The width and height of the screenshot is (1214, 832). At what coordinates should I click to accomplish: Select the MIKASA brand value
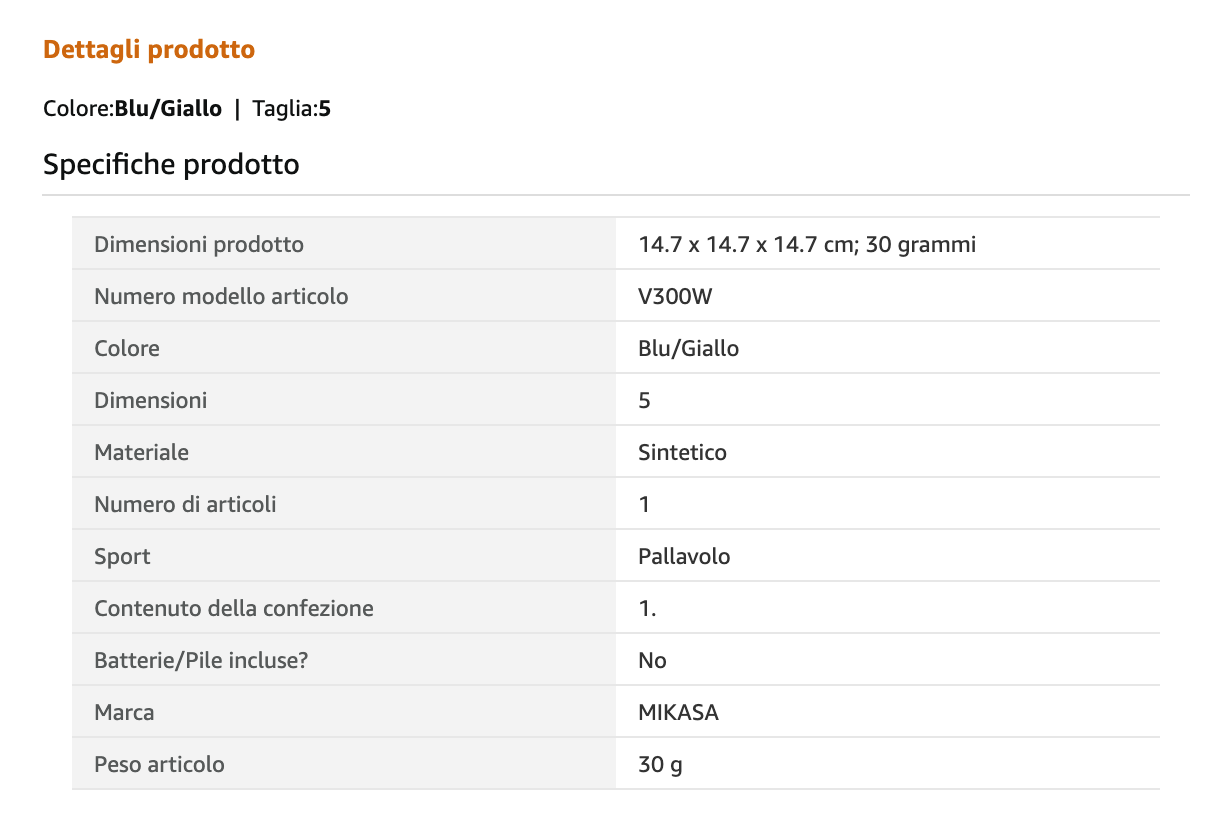[x=678, y=712]
